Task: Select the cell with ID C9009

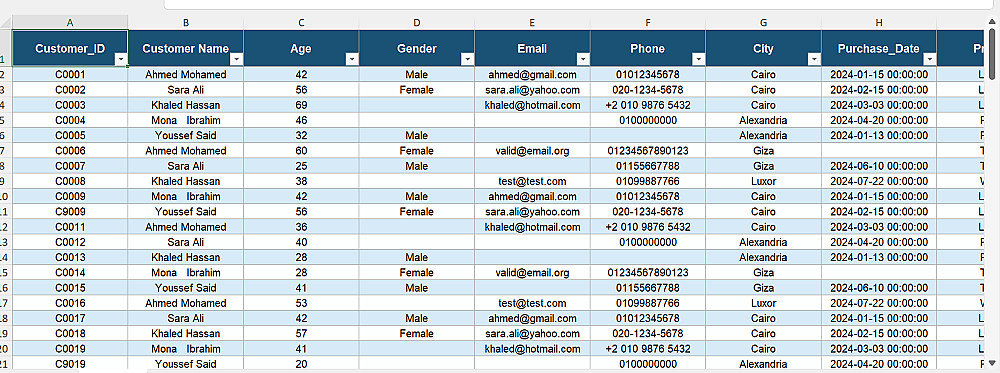Action: pyautogui.click(x=70, y=212)
